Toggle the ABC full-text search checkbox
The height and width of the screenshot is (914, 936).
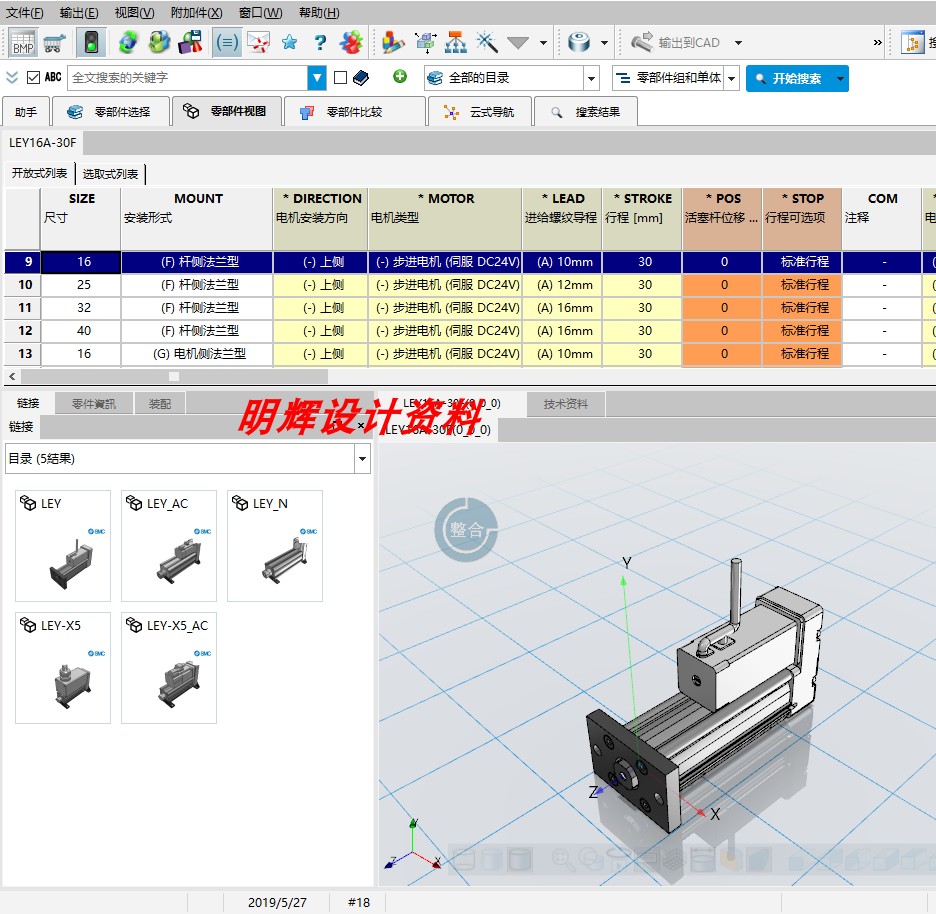[34, 78]
